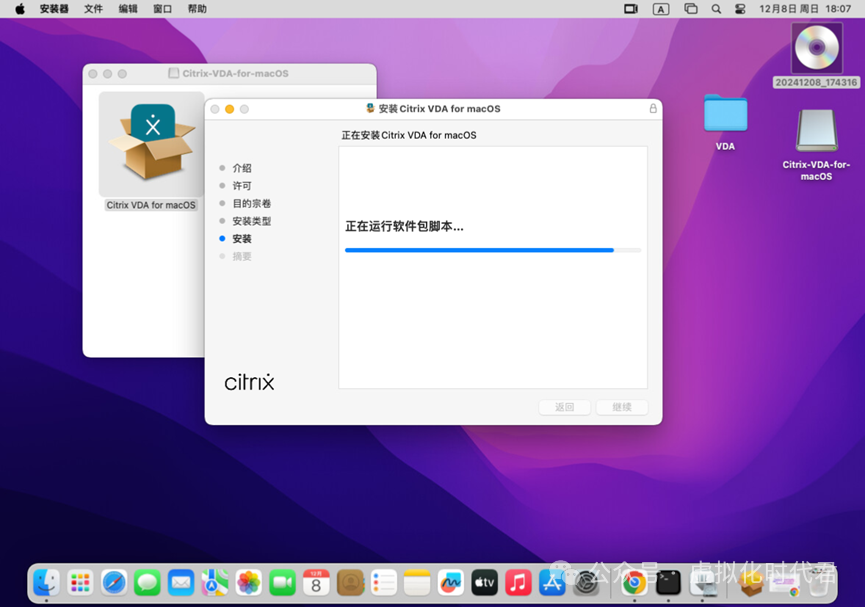This screenshot has height=607, width=865.
Task: Open Reminders app in the Dock
Action: click(383, 583)
